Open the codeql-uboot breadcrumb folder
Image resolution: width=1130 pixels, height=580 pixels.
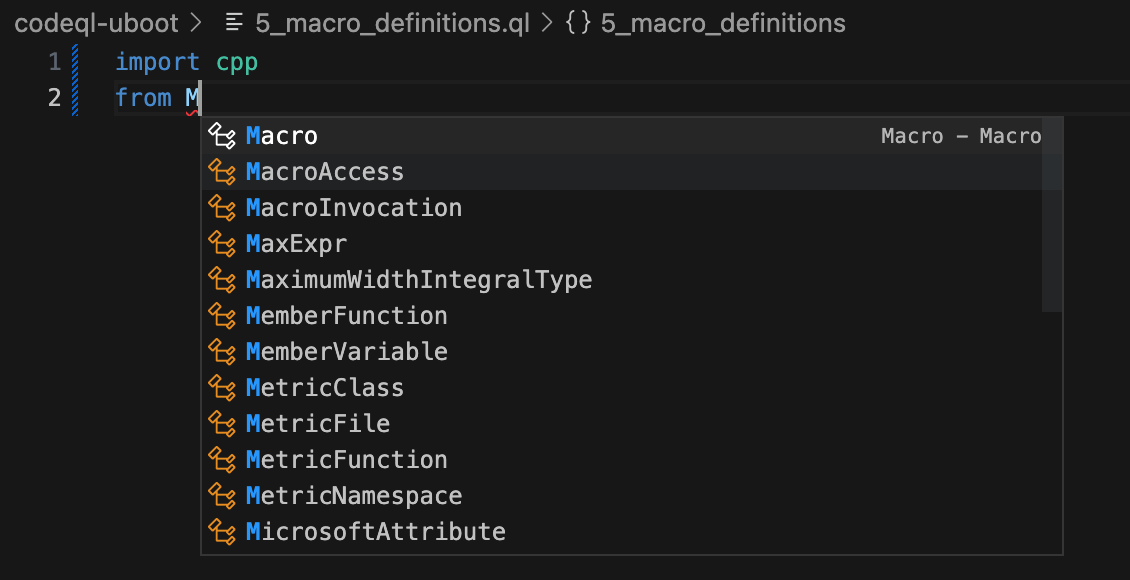[96, 23]
